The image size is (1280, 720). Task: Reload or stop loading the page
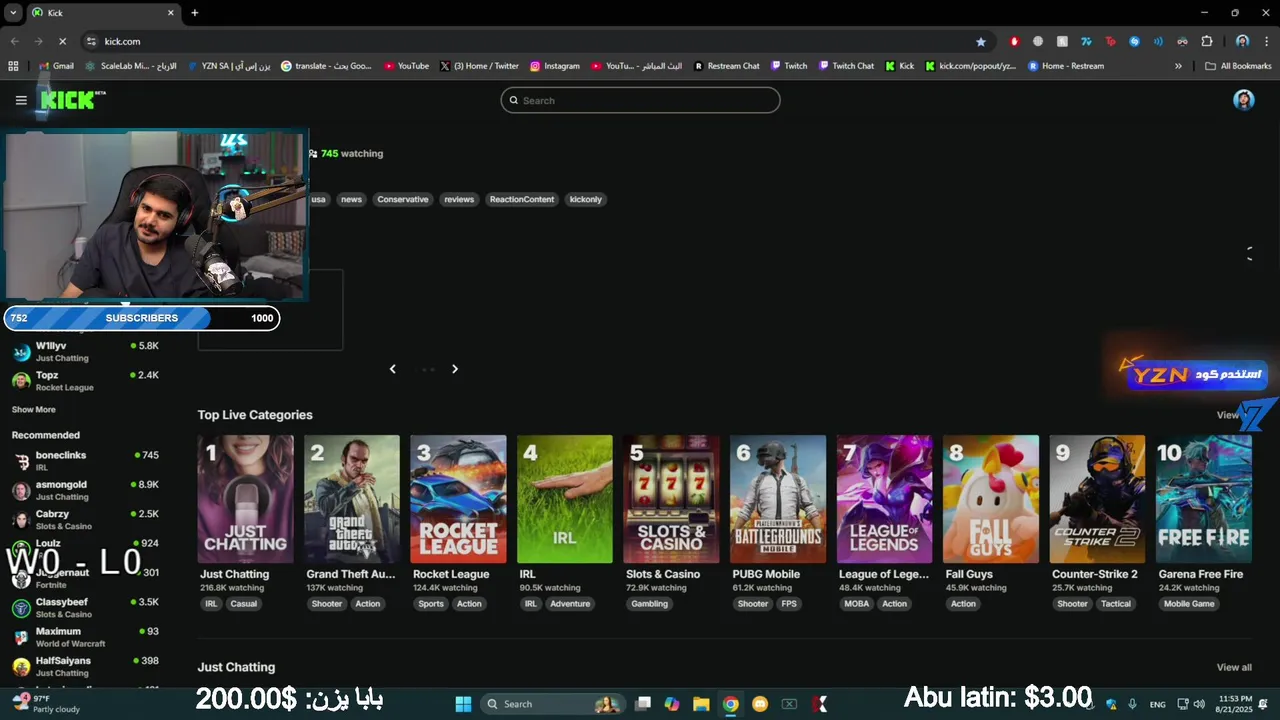(x=62, y=41)
